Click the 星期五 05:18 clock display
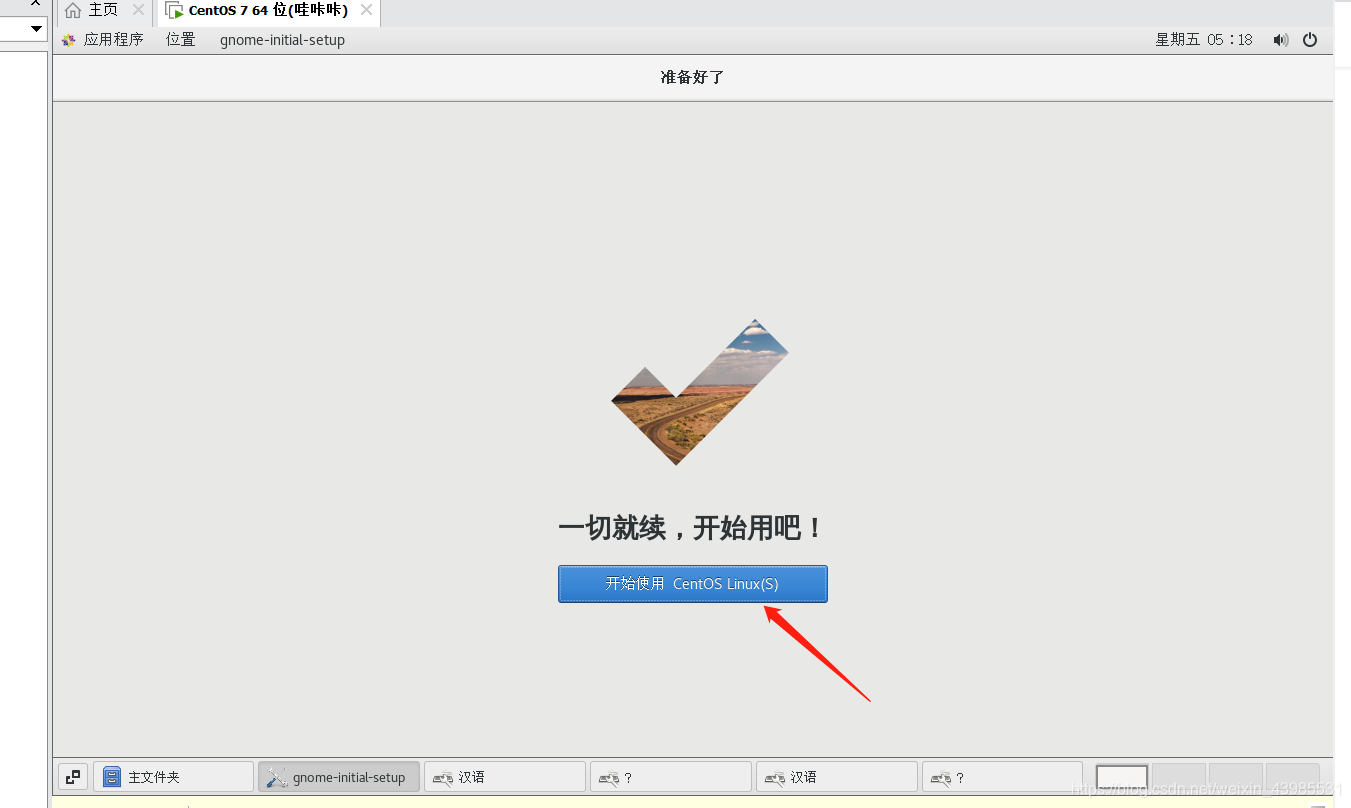The height and width of the screenshot is (808, 1351). pyautogui.click(x=1203, y=40)
